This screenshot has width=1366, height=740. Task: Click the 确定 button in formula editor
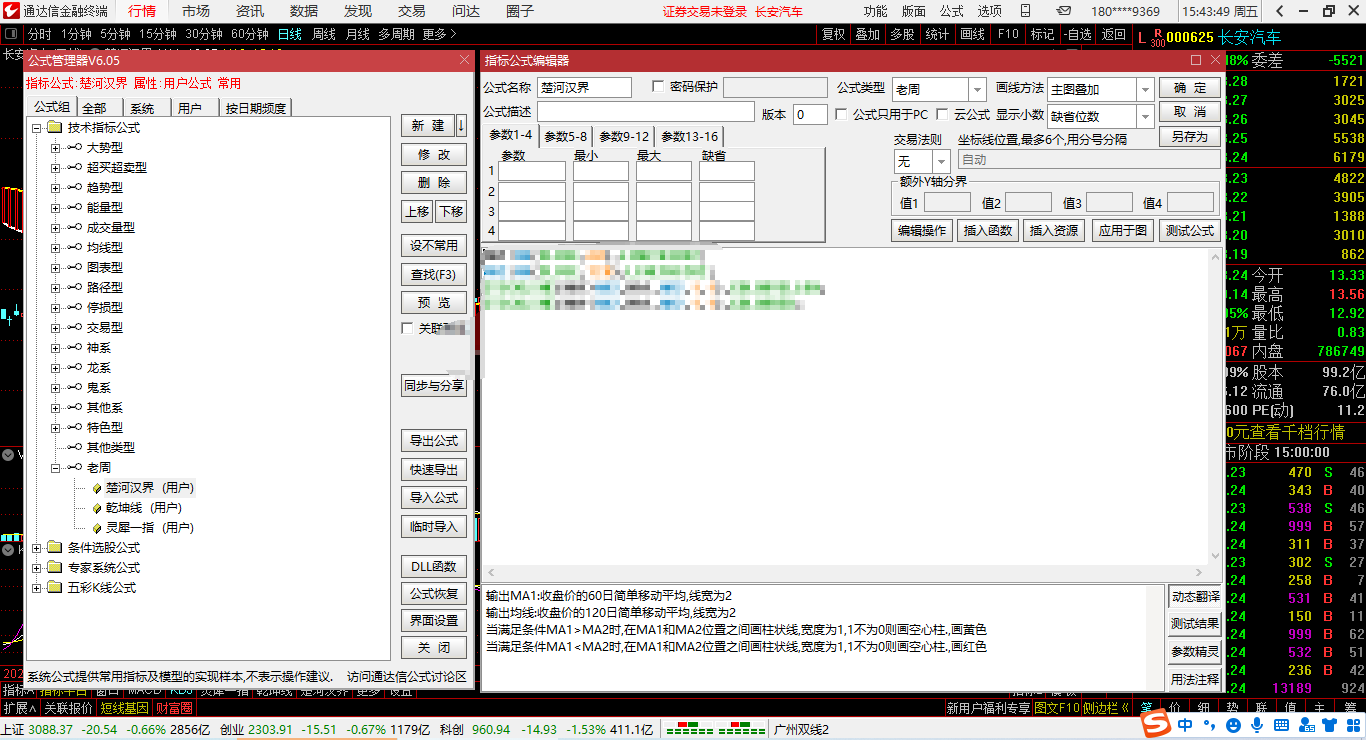pos(1190,88)
